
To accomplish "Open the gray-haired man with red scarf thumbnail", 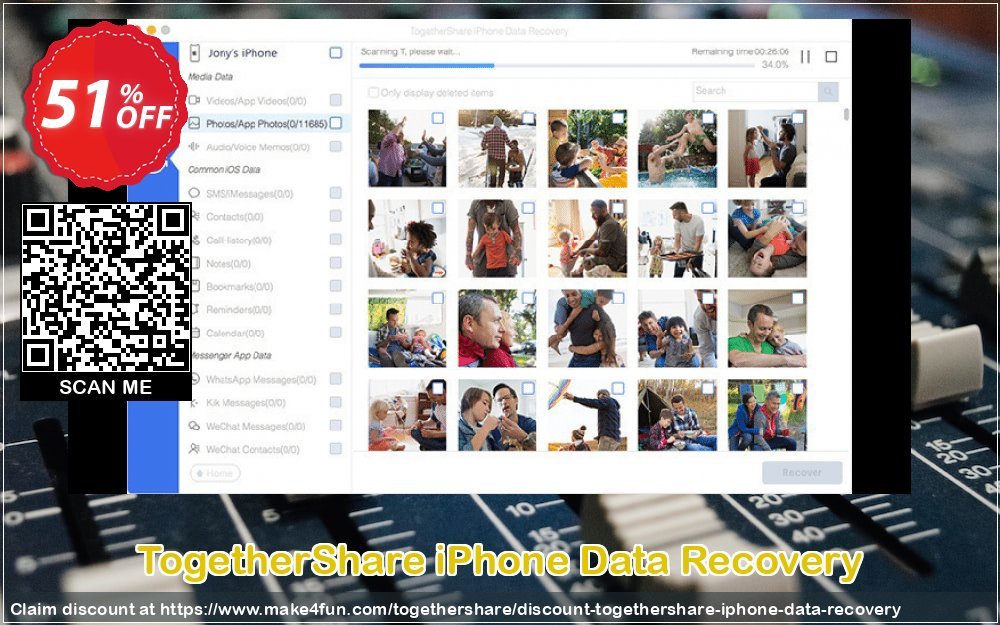I will pyautogui.click(x=497, y=328).
